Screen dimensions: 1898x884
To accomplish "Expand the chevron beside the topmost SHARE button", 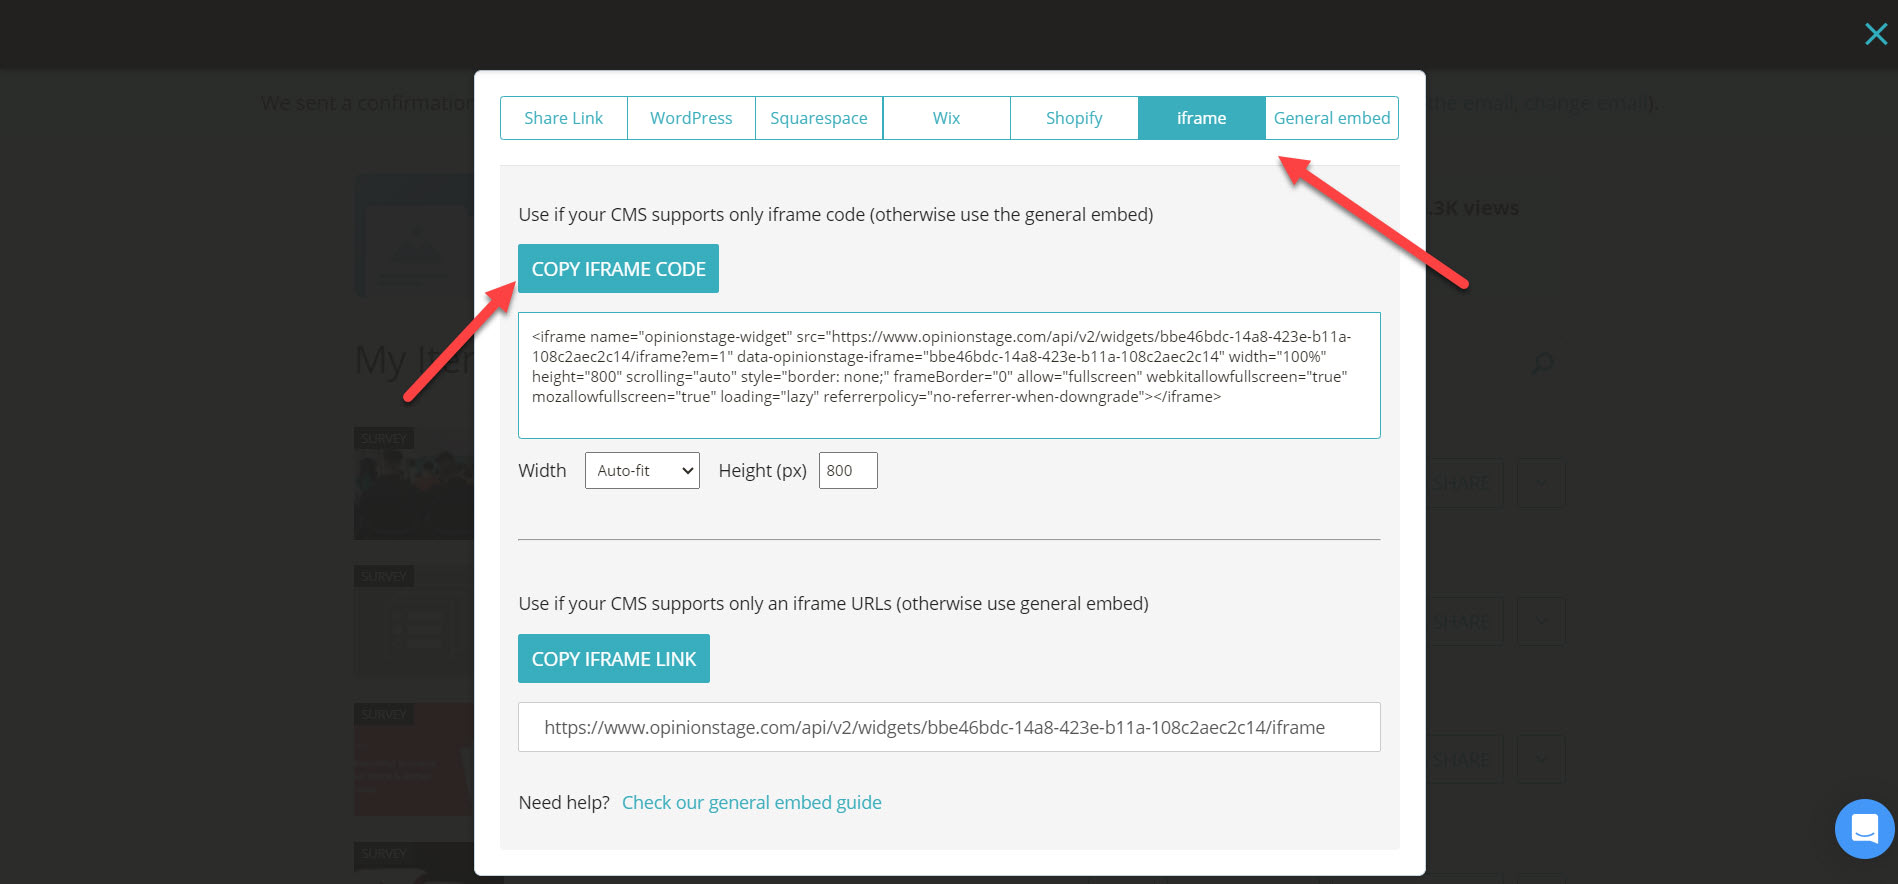I will [x=1541, y=483].
